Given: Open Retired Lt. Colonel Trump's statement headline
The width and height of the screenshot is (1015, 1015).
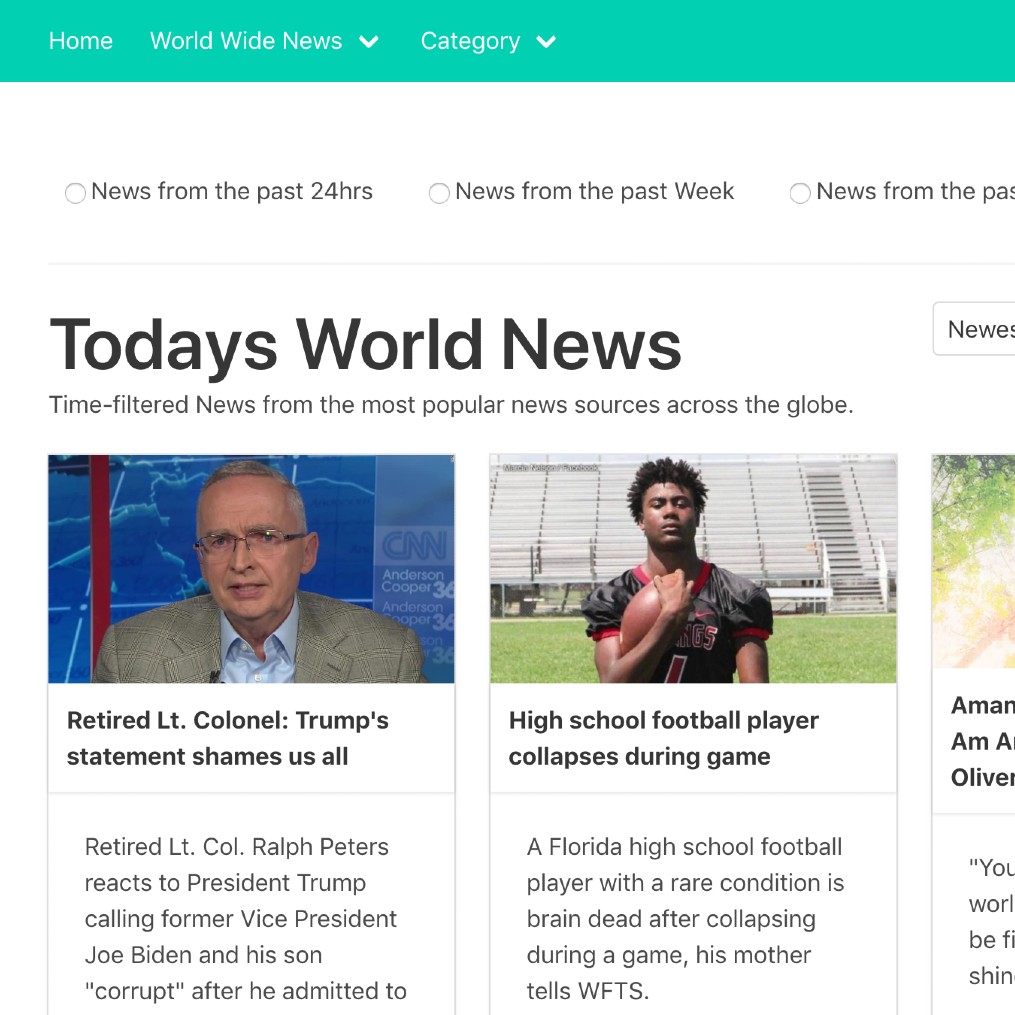Looking at the screenshot, I should point(227,738).
